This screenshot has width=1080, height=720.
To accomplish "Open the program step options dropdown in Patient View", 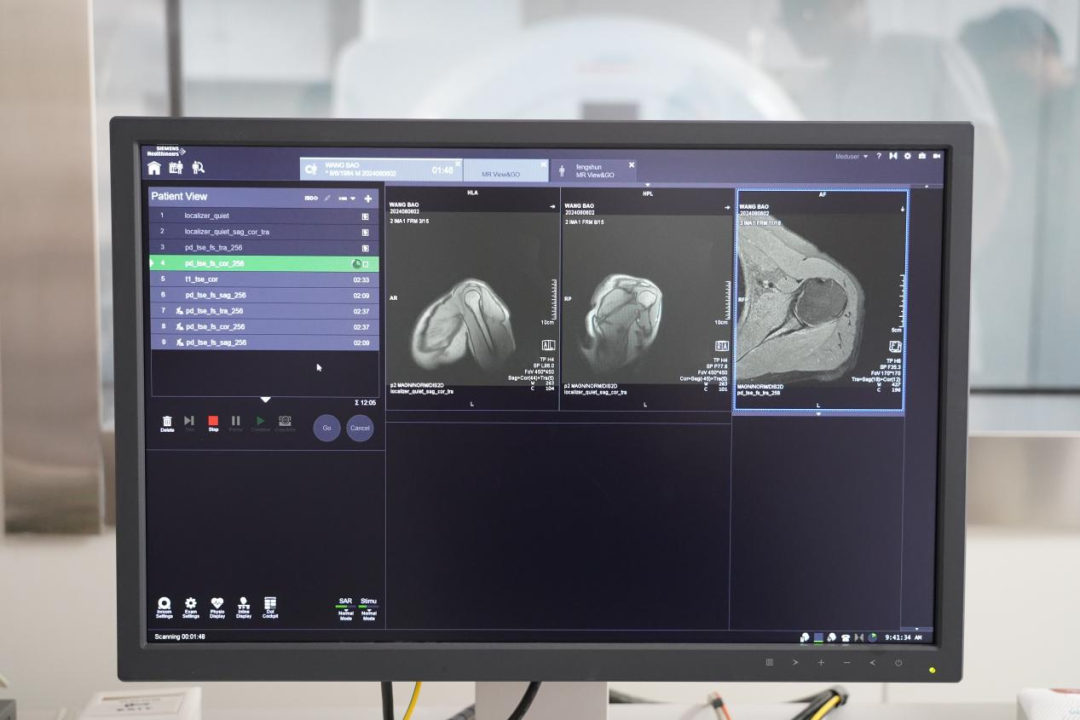I will pyautogui.click(x=346, y=198).
